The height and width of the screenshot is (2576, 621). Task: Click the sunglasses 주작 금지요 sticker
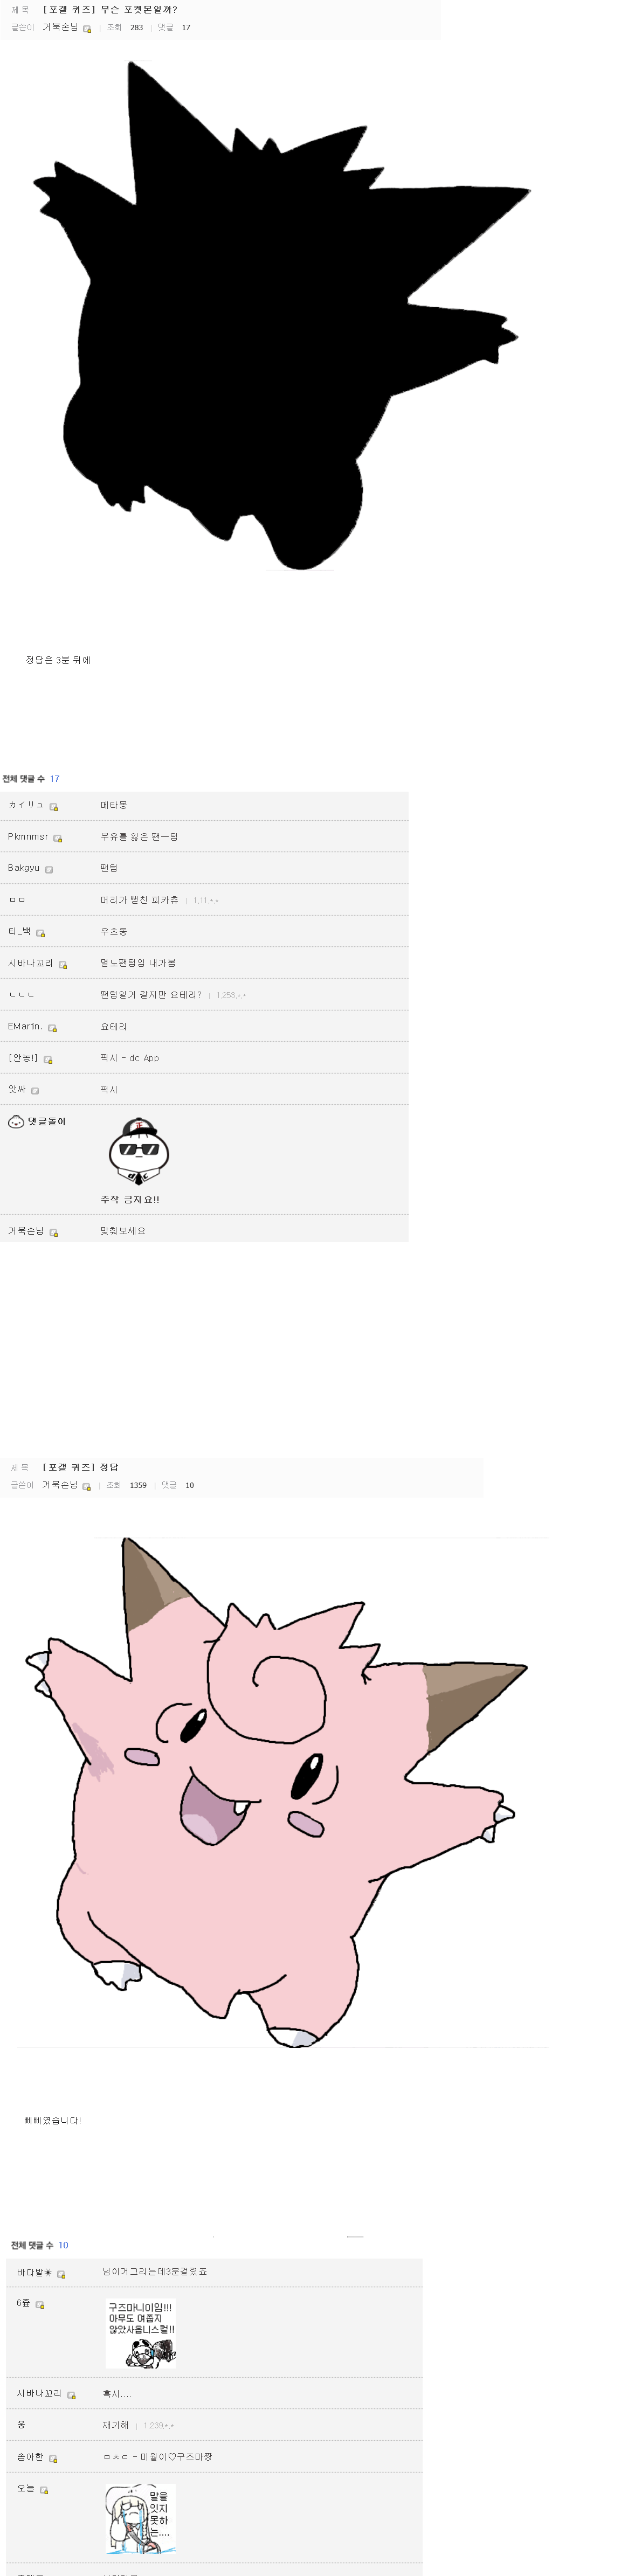pyautogui.click(x=139, y=1152)
